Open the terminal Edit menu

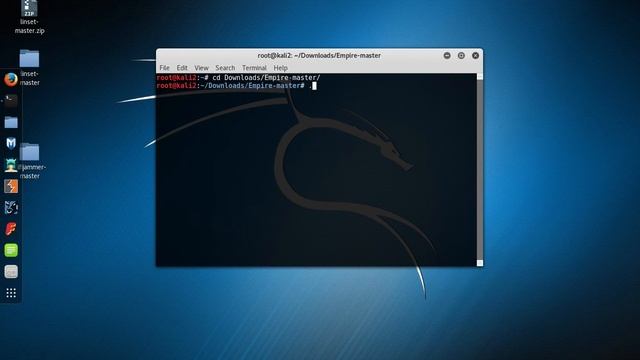182,68
